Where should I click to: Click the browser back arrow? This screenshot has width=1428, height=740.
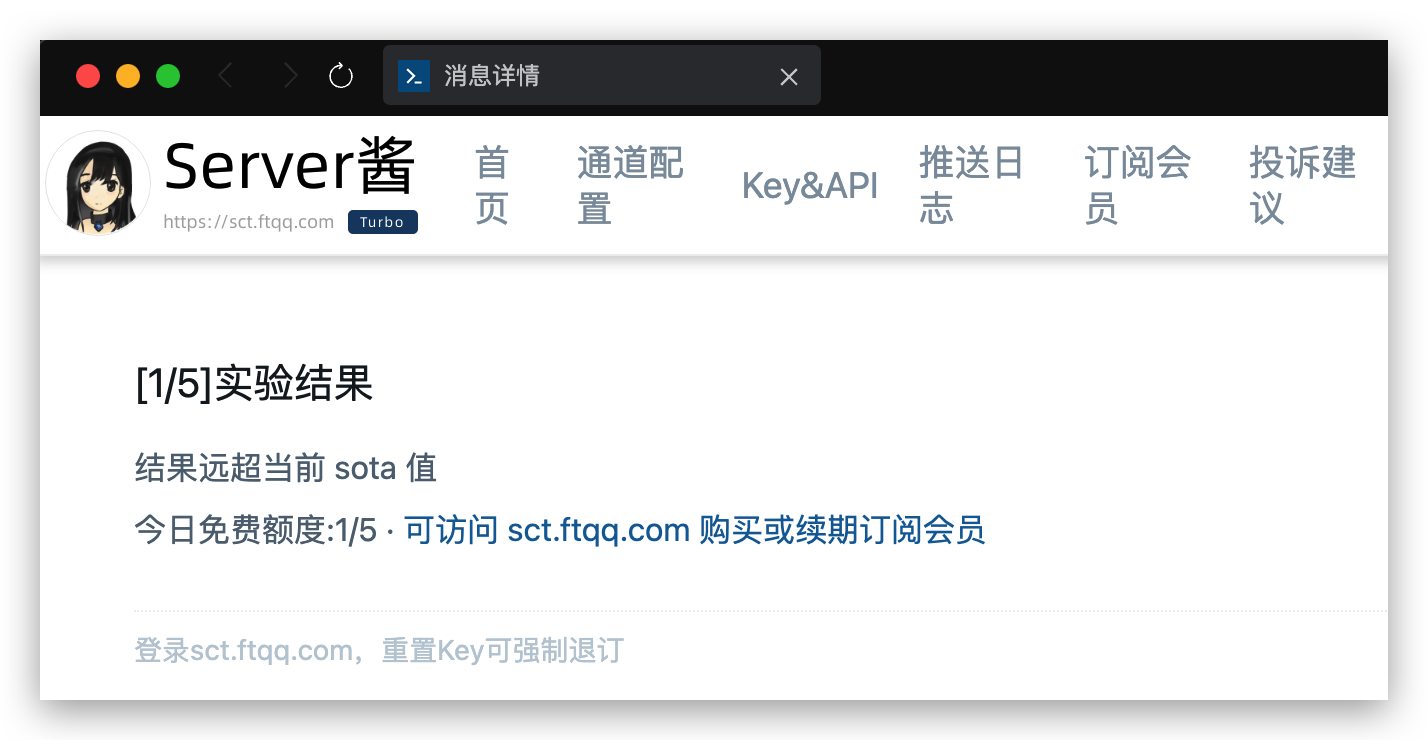click(226, 76)
